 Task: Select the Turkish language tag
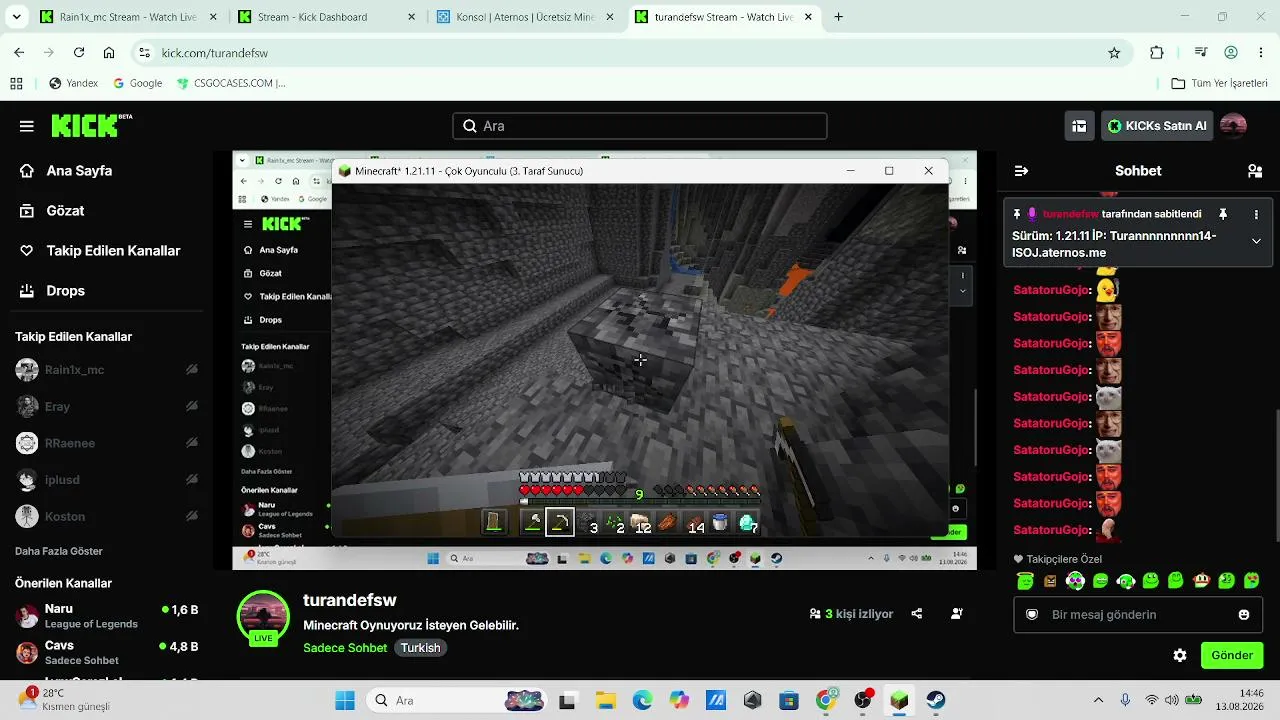click(x=420, y=648)
